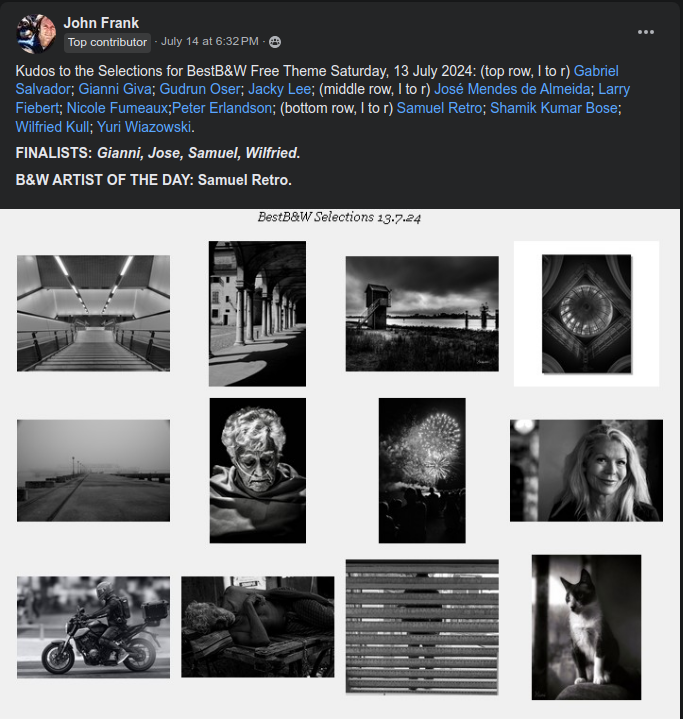The width and height of the screenshot is (683, 719).
Task: Open the stairway with ceiling lights photo
Action: tap(94, 313)
